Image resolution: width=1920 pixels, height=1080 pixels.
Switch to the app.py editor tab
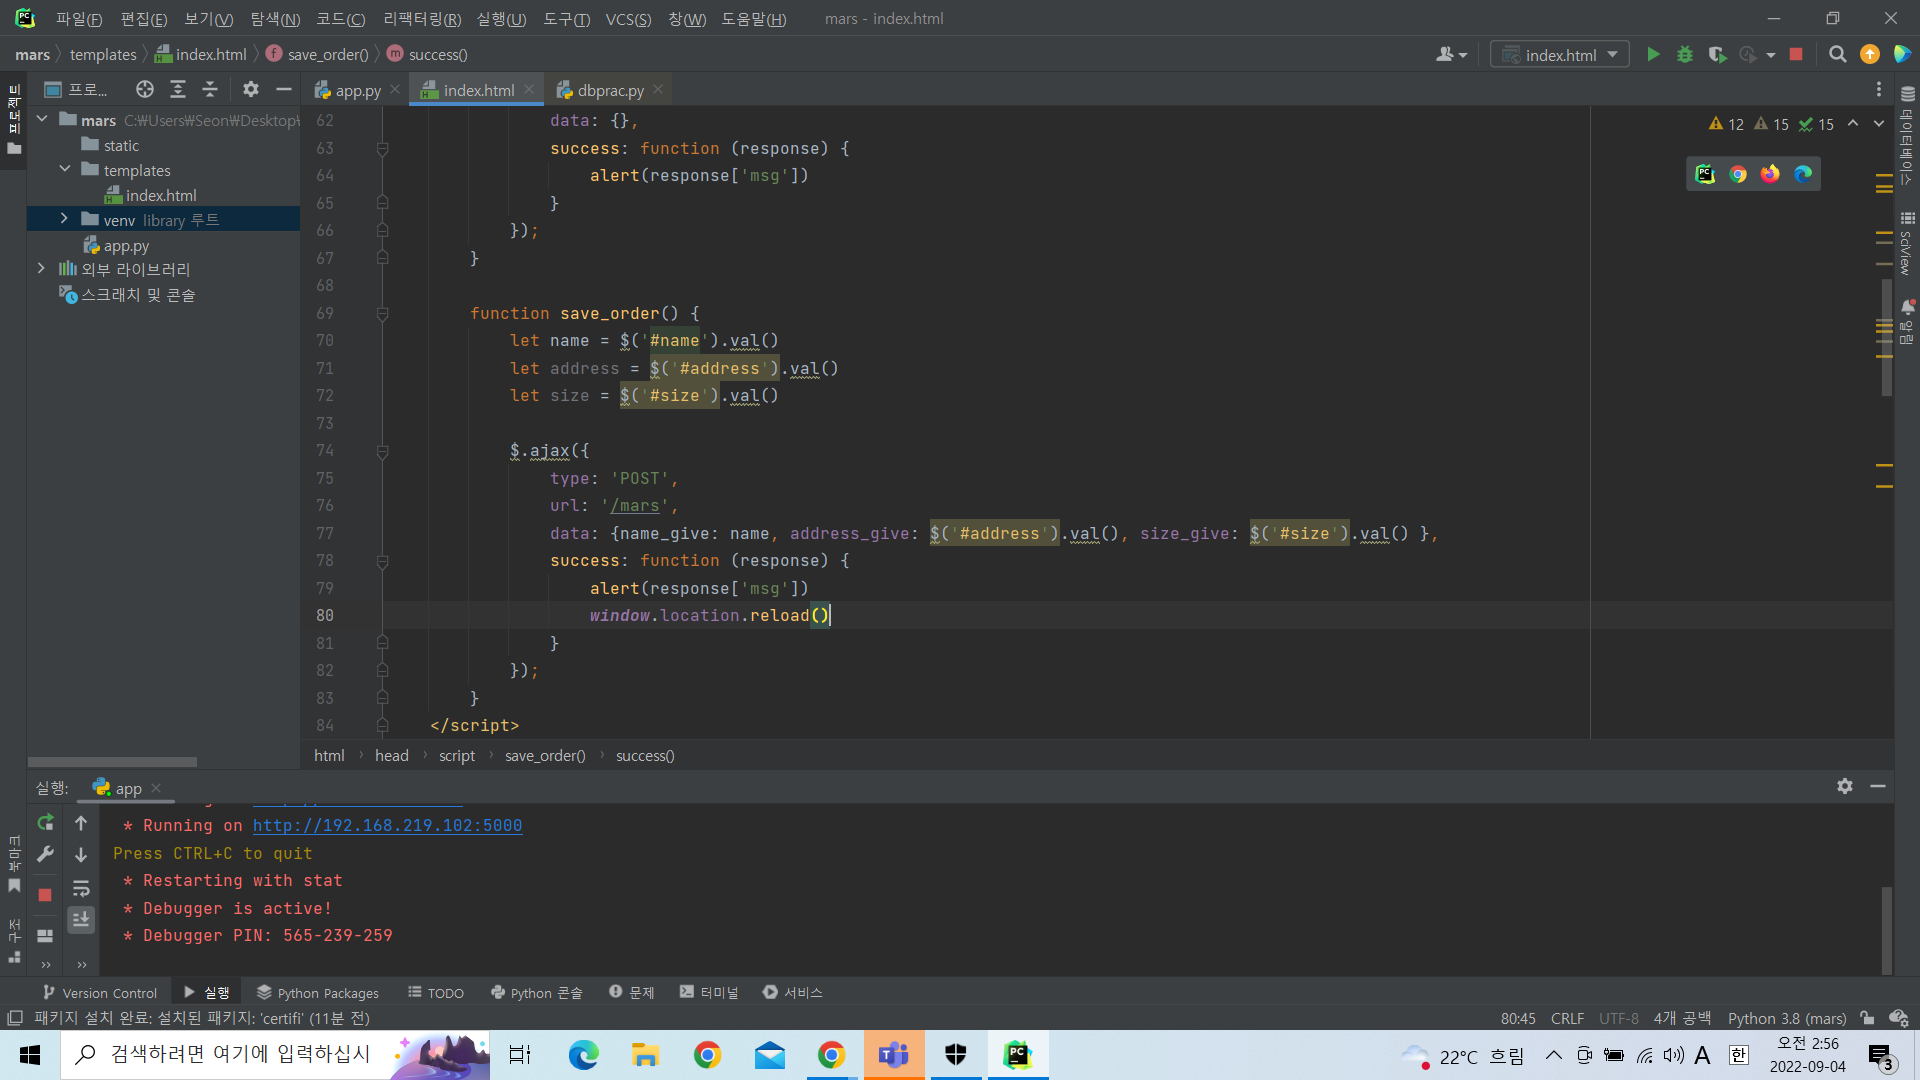pyautogui.click(x=357, y=90)
